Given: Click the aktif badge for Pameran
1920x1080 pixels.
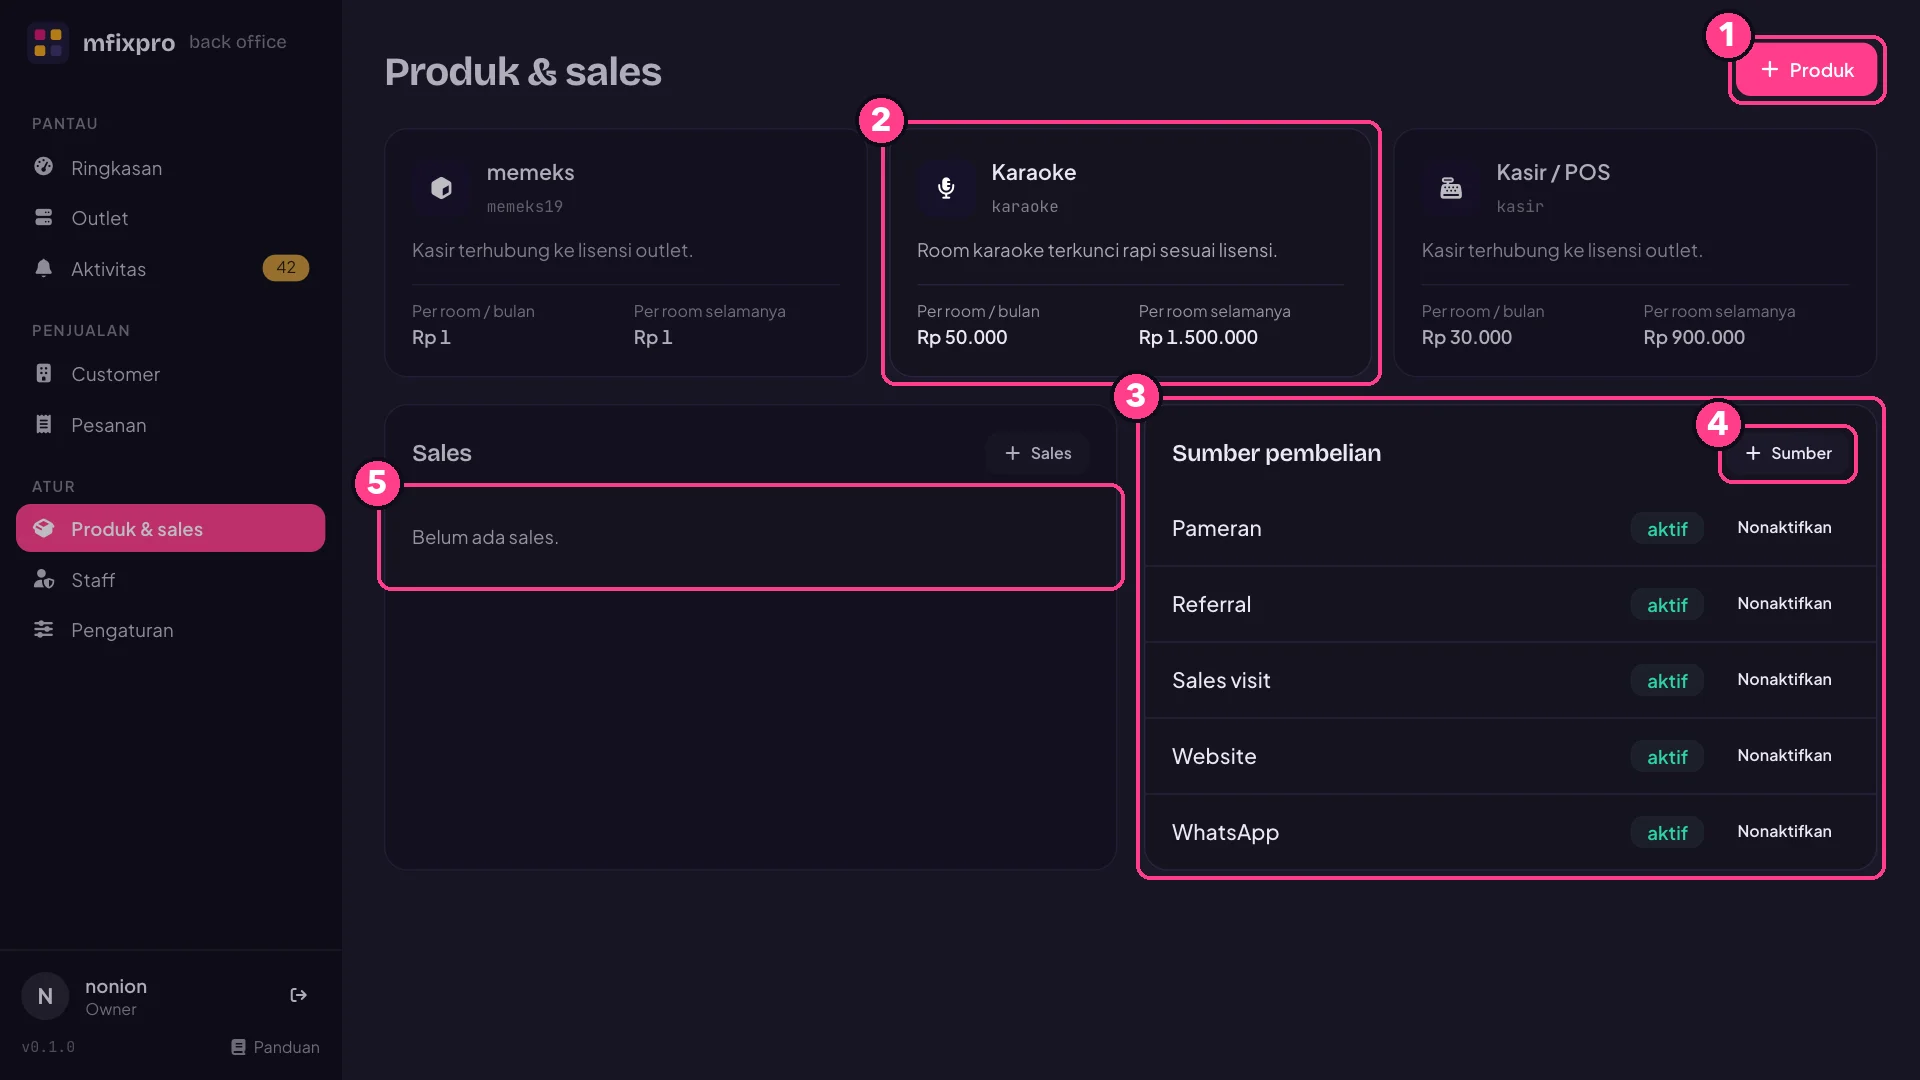Looking at the screenshot, I should [1667, 529].
